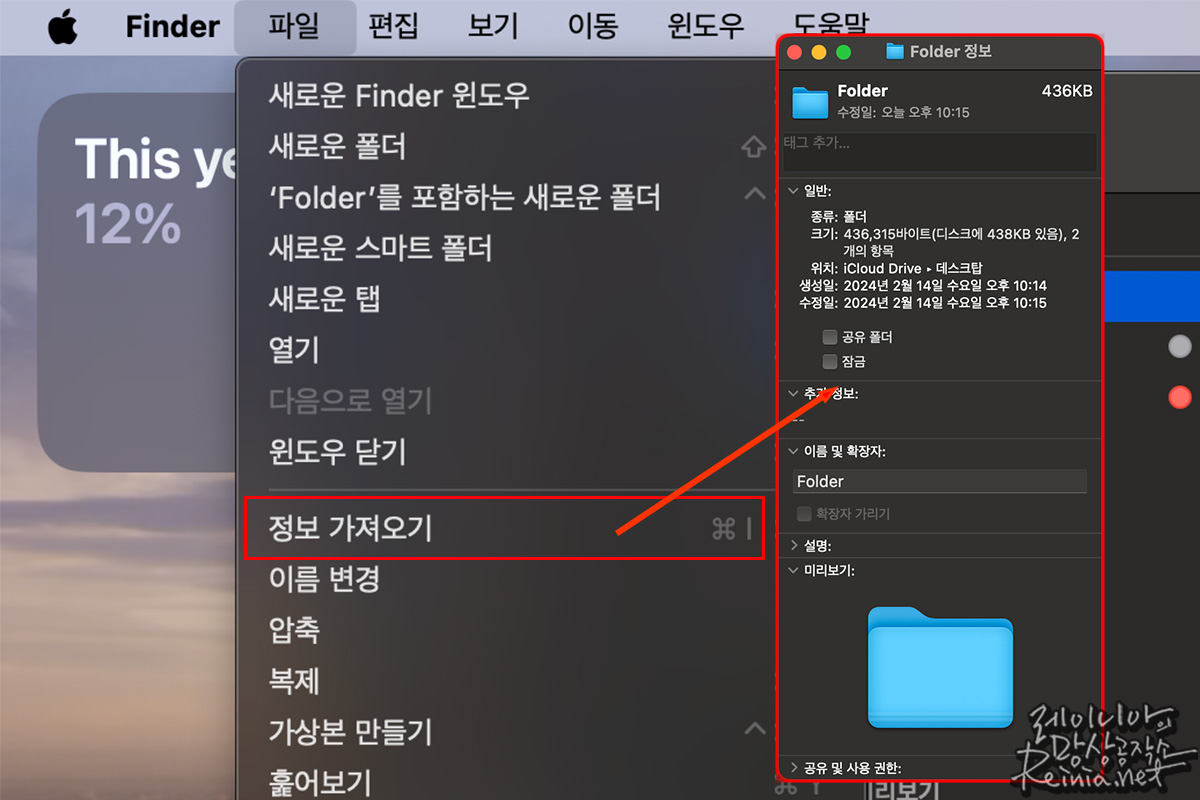Enable the 공유 폴더 checkbox
The height and width of the screenshot is (800, 1200).
[x=829, y=337]
